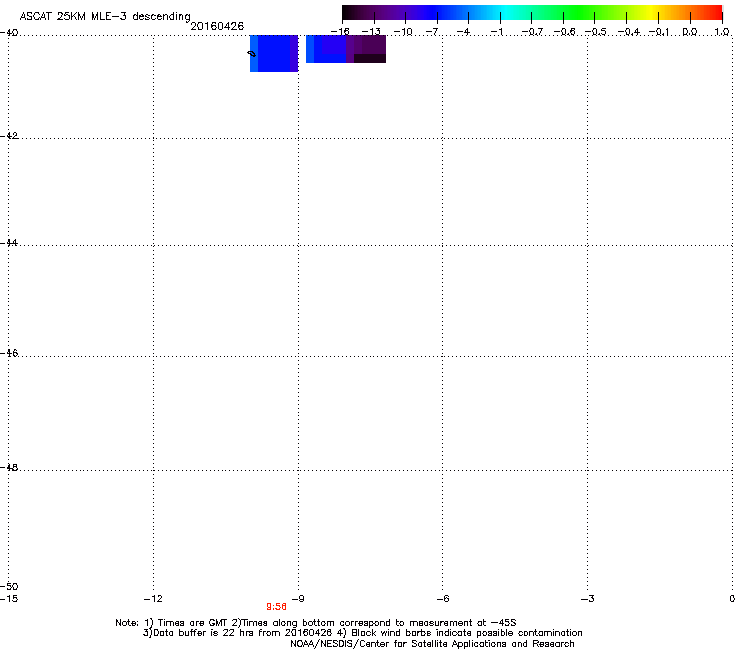Pick the black end of the color scale bar

349,12
